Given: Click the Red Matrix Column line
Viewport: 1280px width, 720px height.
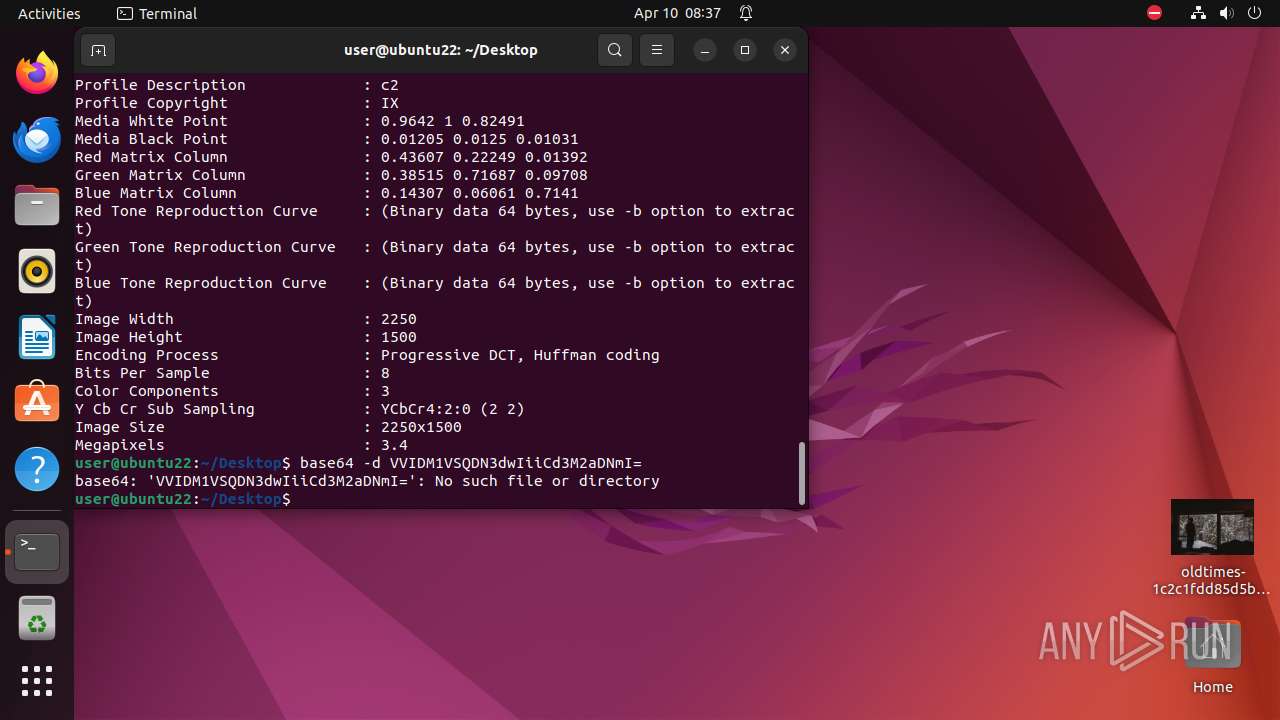Looking at the screenshot, I should [331, 157].
